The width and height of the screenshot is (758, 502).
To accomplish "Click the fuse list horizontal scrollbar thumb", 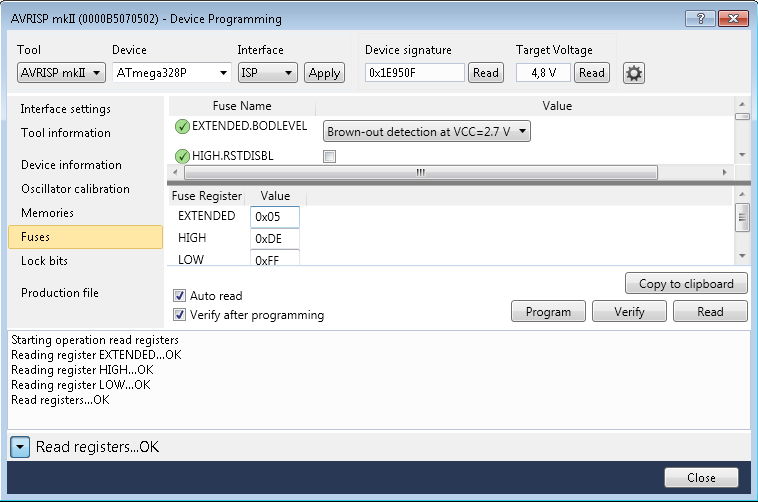I will click(421, 172).
